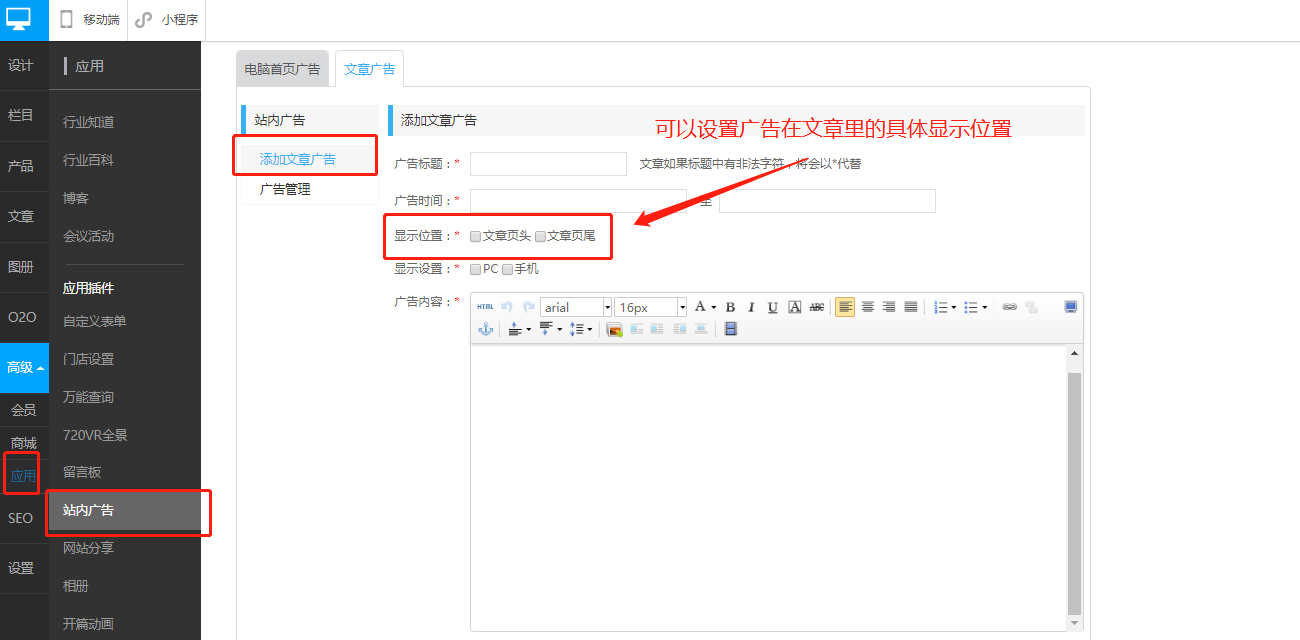Click the insert image icon
Viewport: 1300px width, 640px height.
[x=614, y=329]
